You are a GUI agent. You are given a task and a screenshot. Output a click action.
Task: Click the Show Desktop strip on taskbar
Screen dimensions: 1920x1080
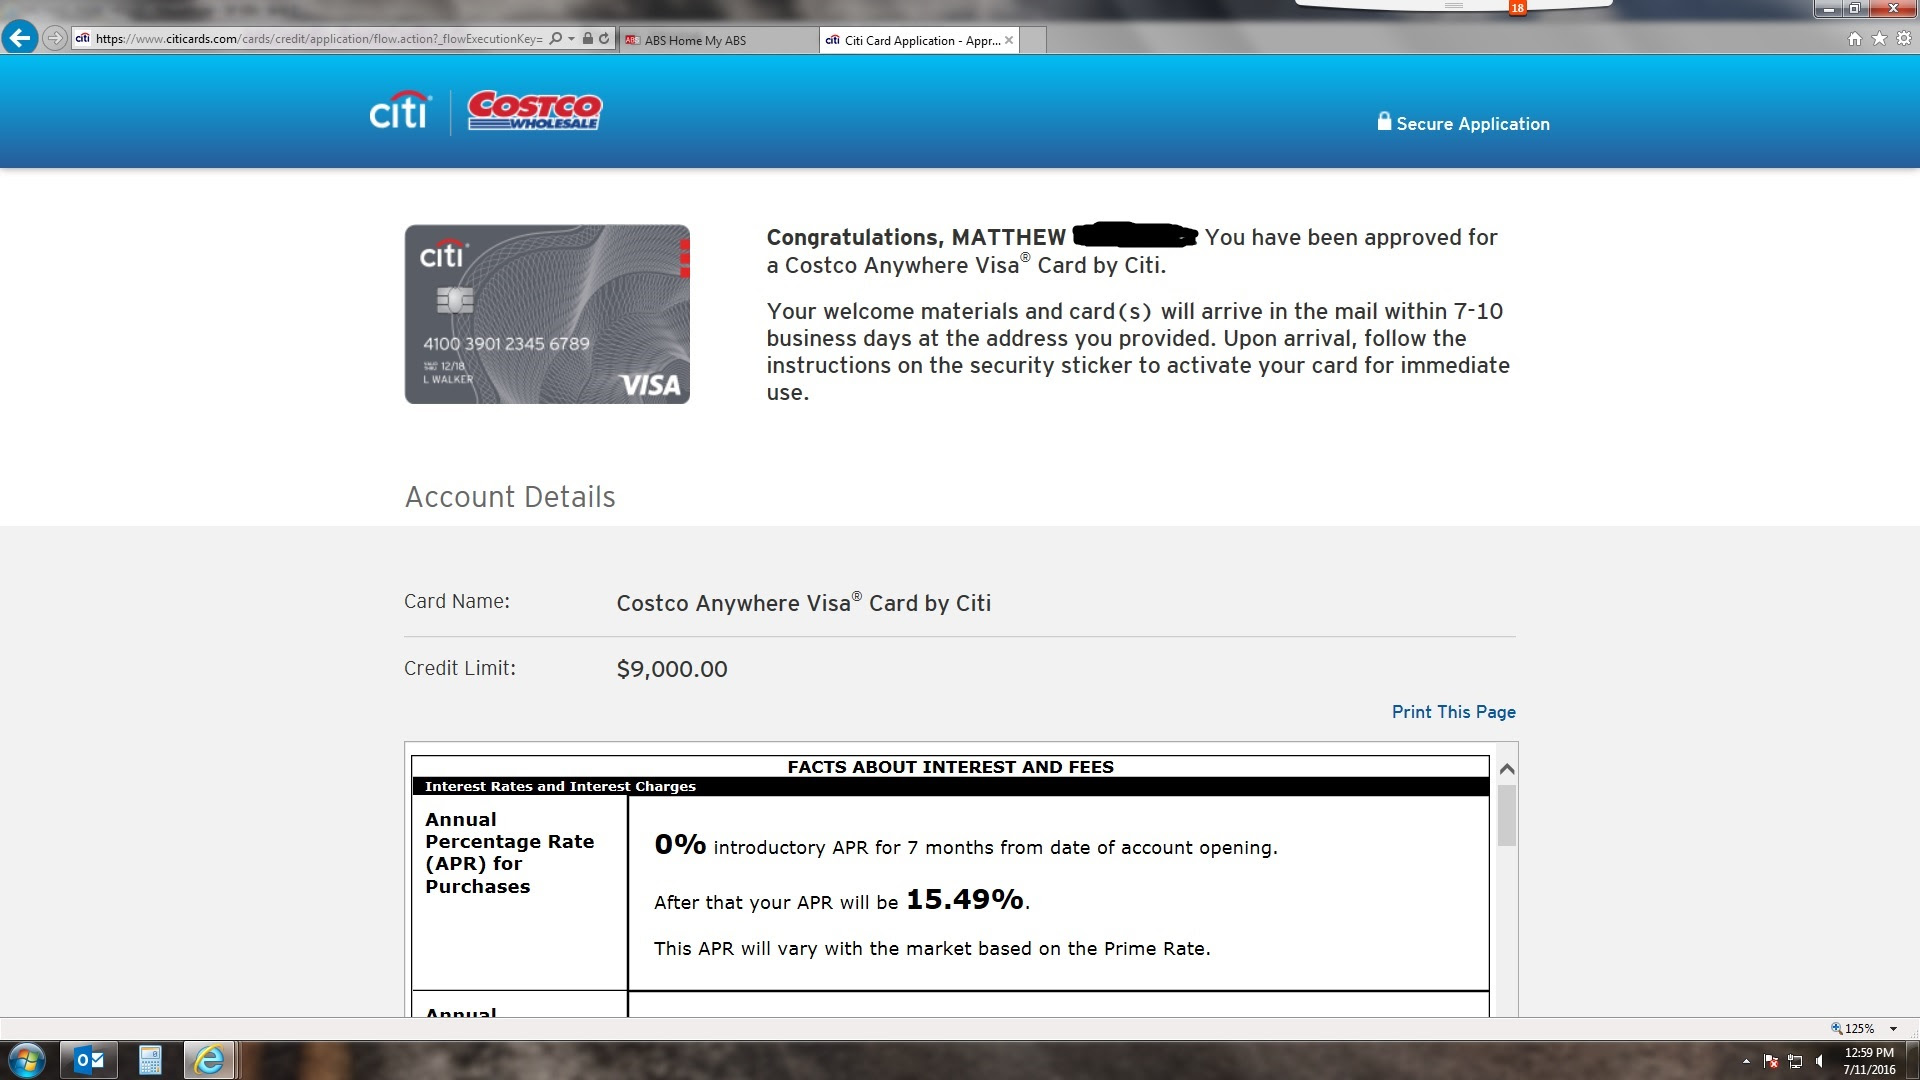(x=1912, y=1060)
